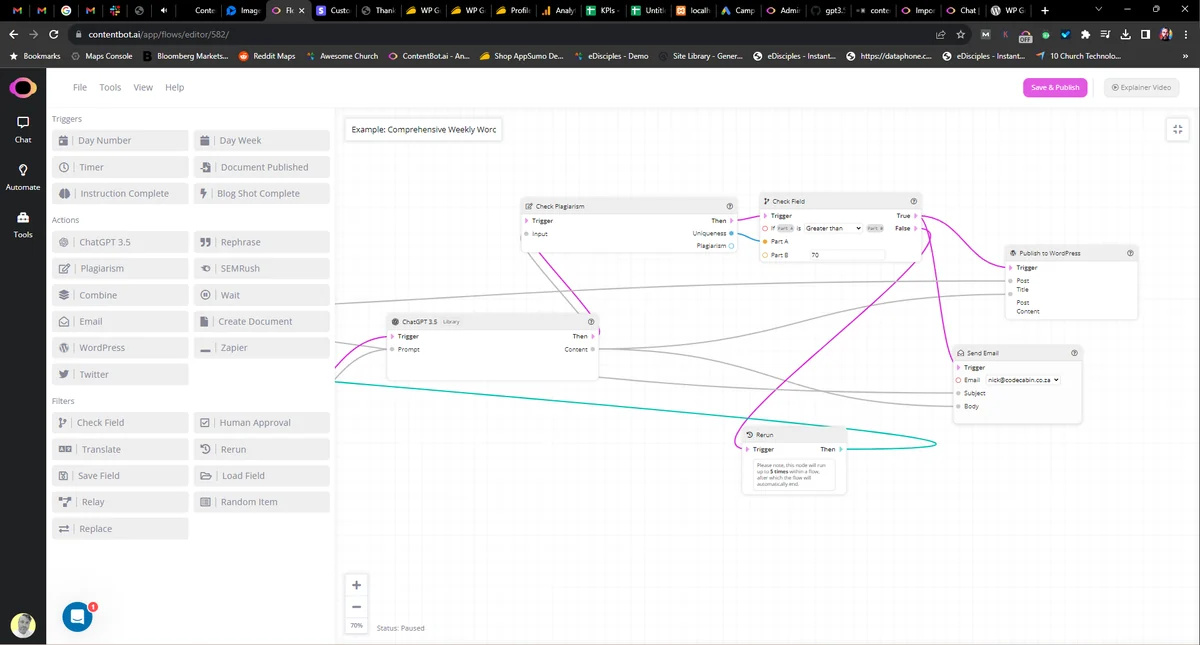Toggle fullscreen canvas icon

point(1178,129)
